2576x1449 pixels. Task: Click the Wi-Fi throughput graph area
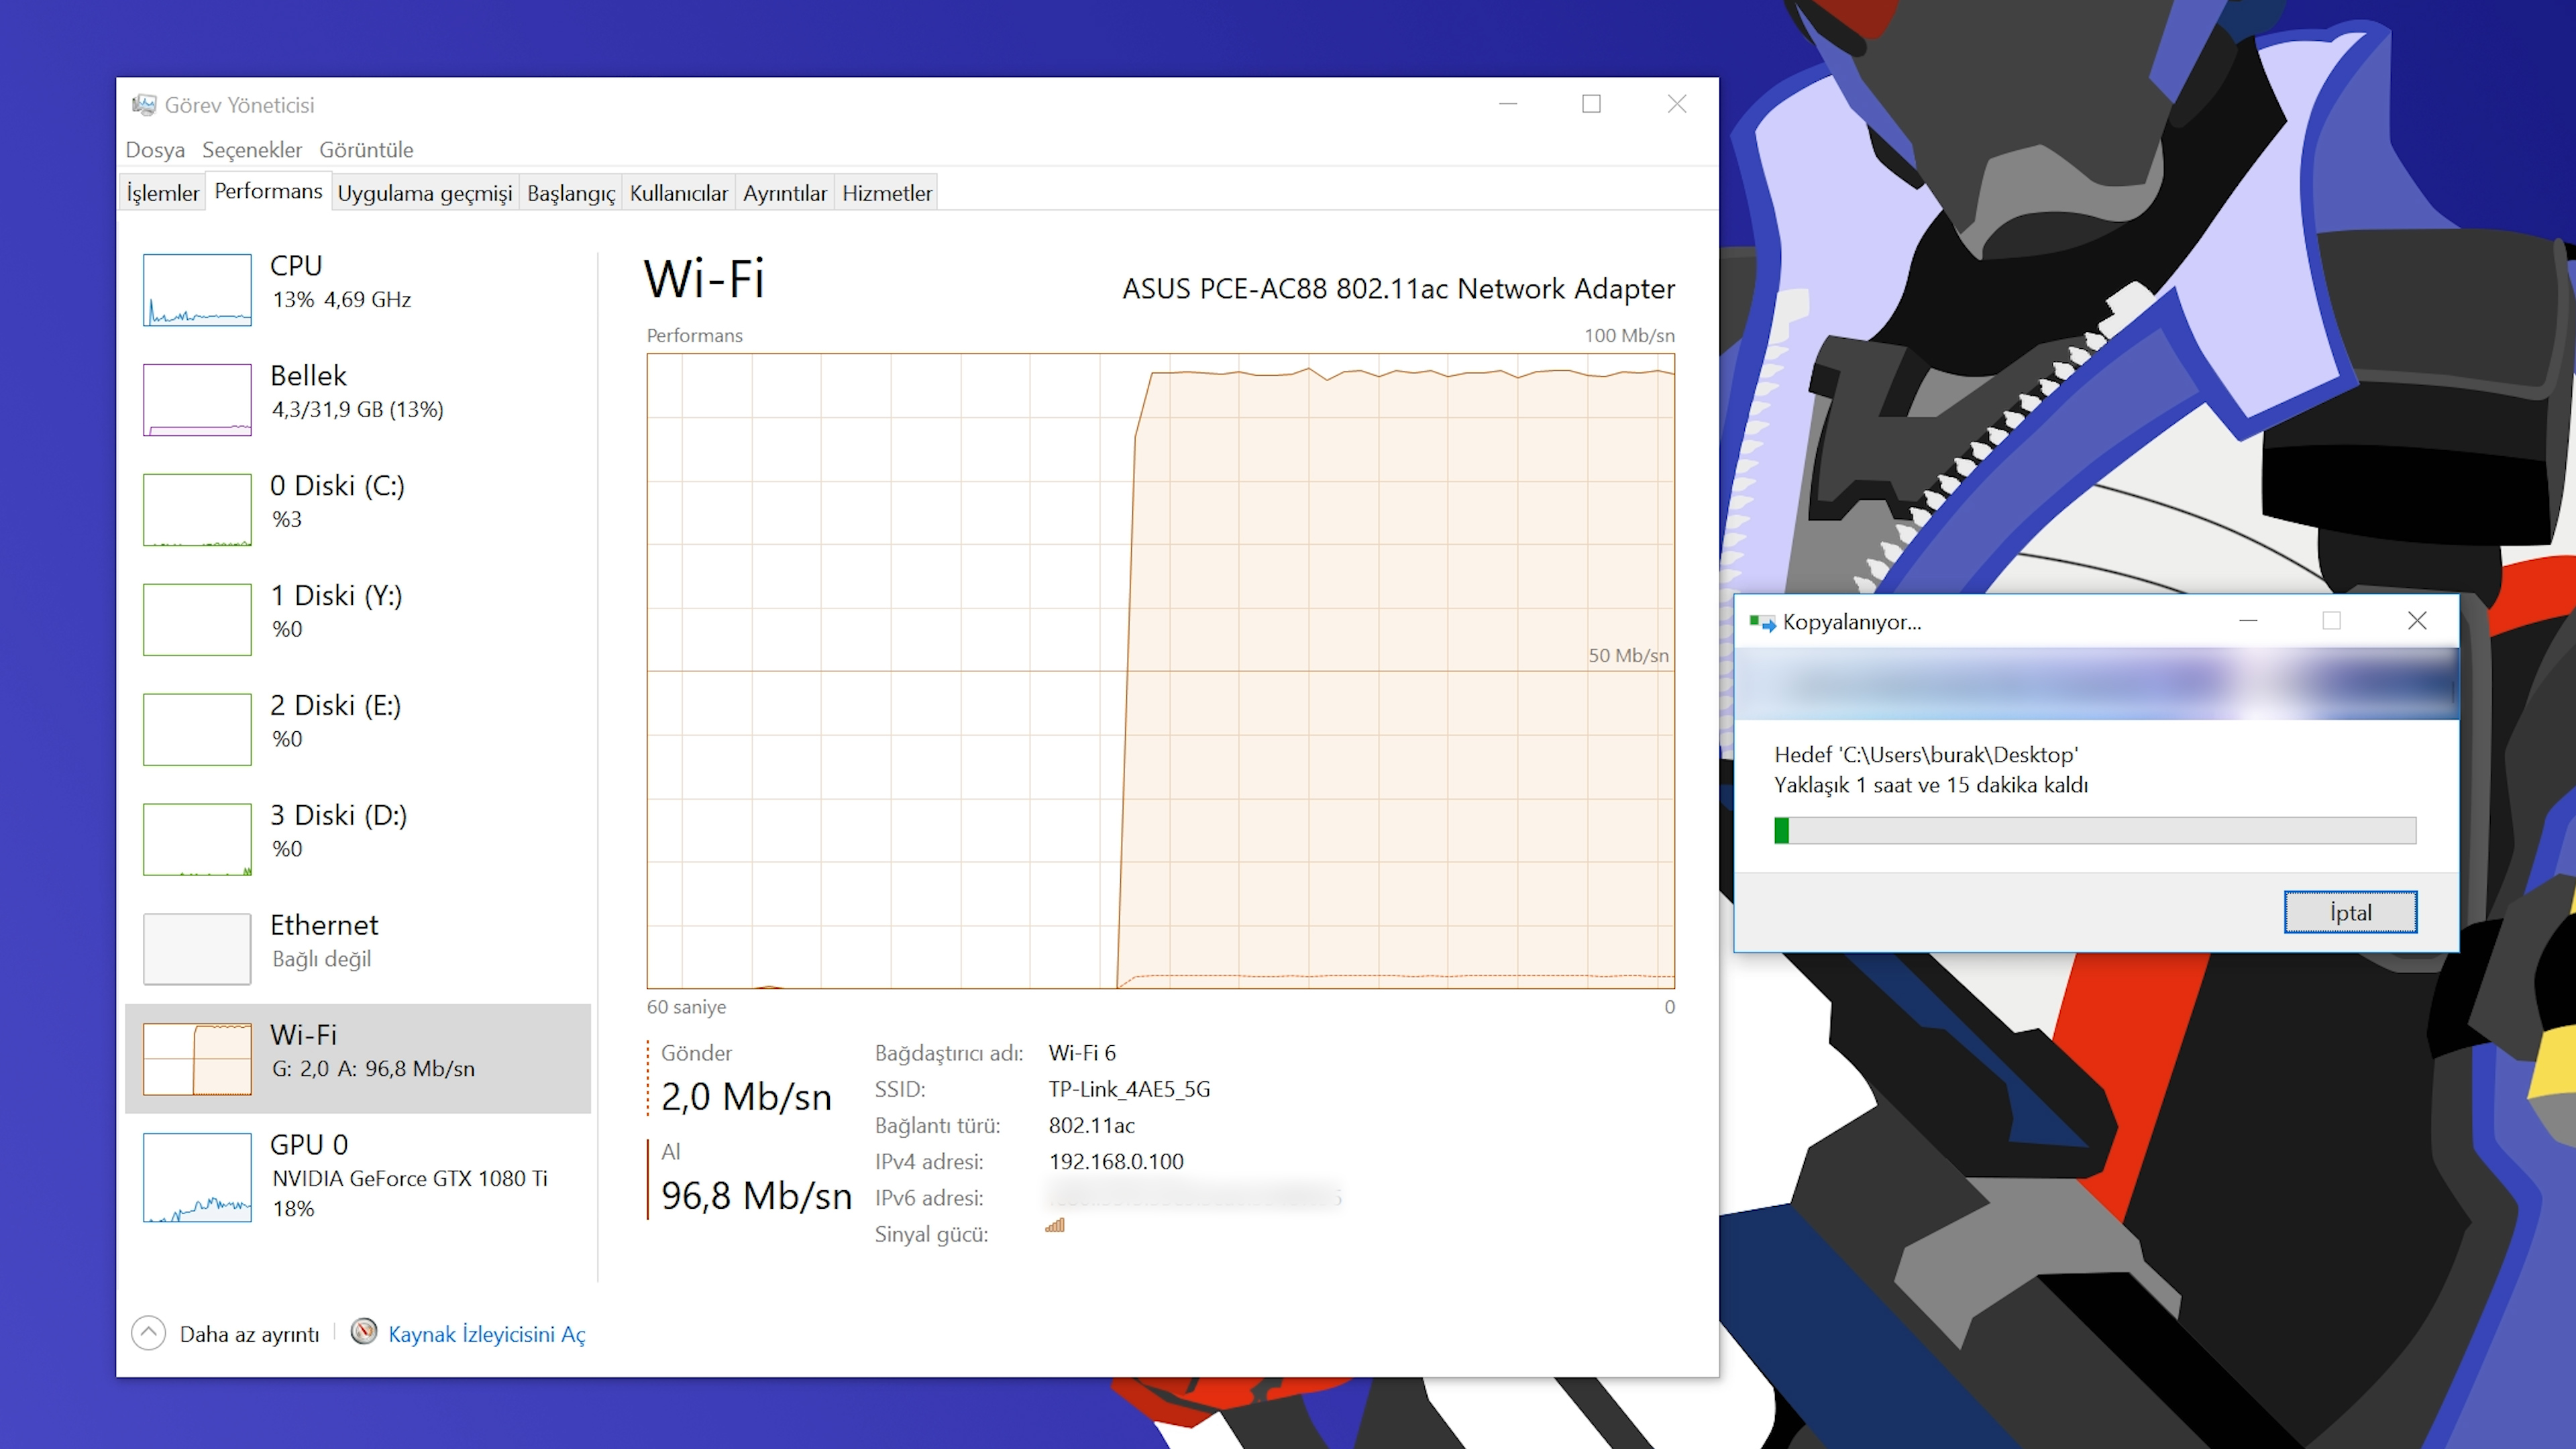(x=1160, y=671)
